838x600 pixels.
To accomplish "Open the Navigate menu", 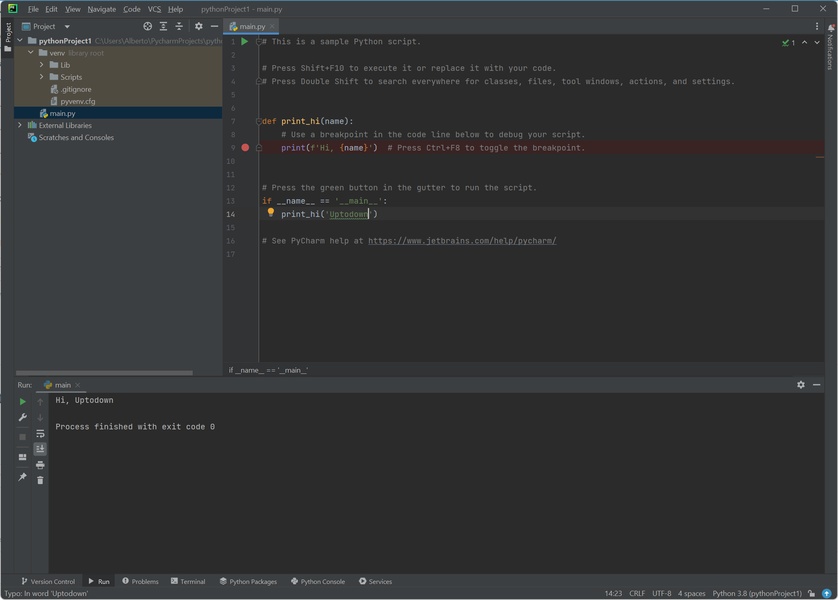I will (x=101, y=9).
